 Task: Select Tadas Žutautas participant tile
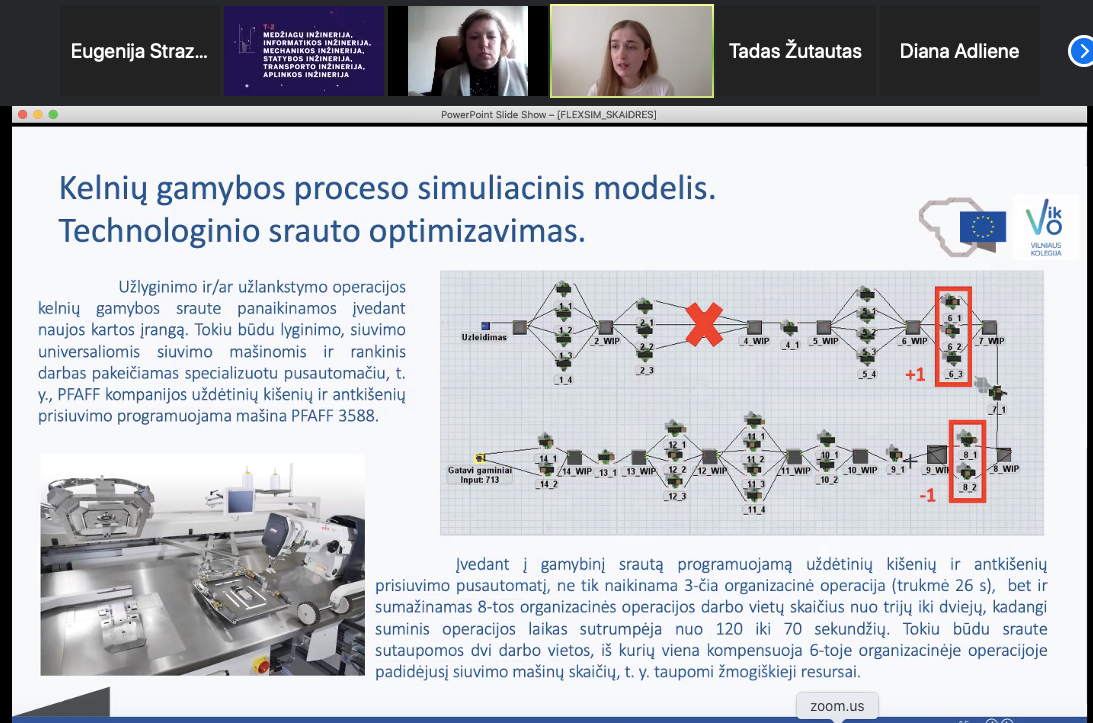[x=795, y=51]
